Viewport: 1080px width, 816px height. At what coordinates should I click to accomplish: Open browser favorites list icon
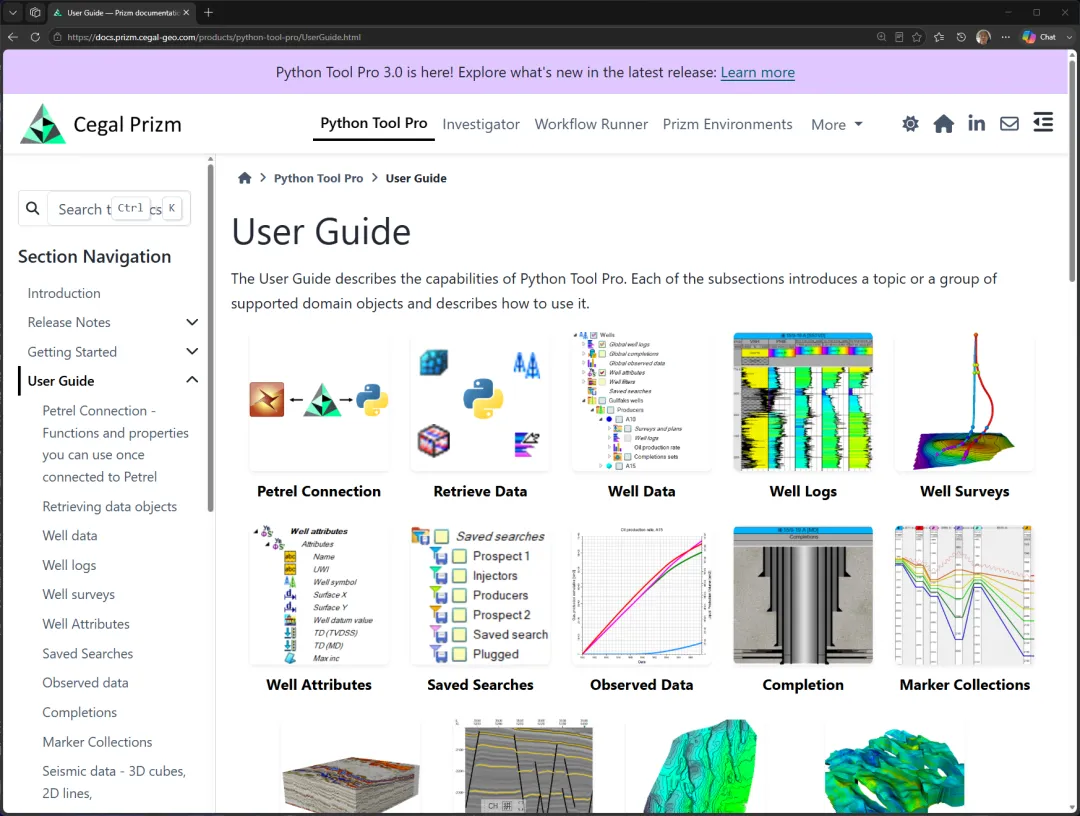click(939, 37)
